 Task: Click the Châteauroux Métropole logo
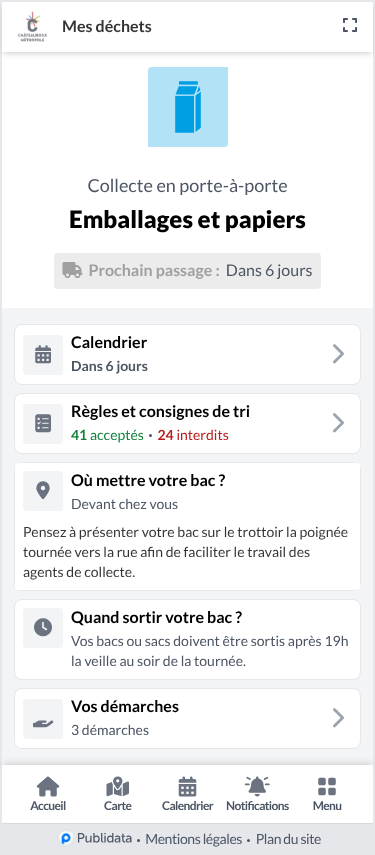tap(33, 26)
